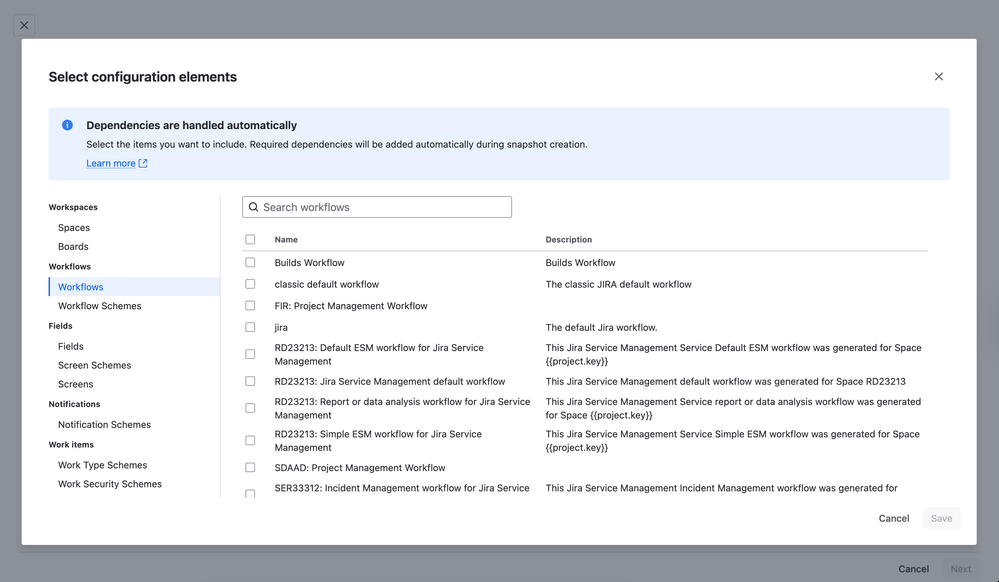Click 'The default Jira workflow.' description
Viewport: 999px width, 582px height.
click(601, 328)
